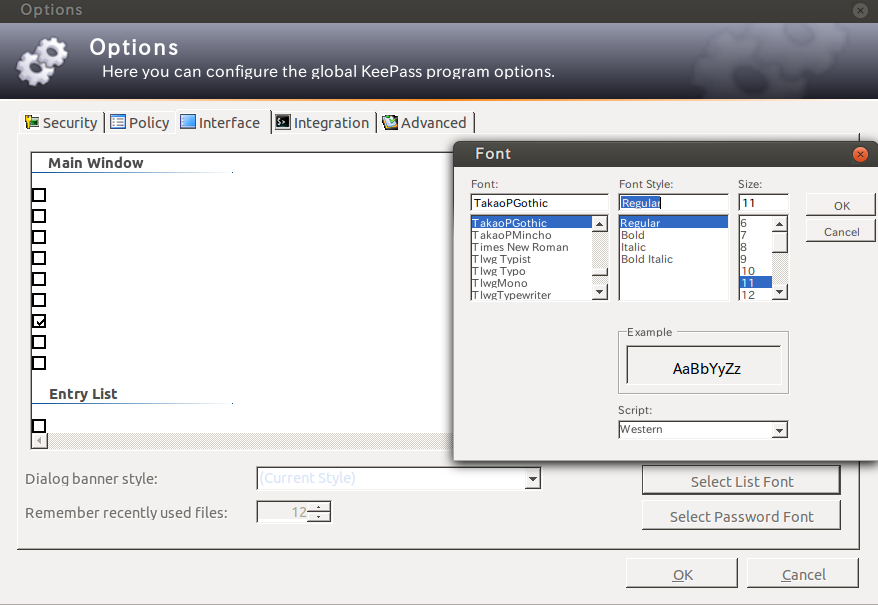Viewport: 878px width, 605px height.
Task: Open the Policy tab
Action: tap(140, 123)
